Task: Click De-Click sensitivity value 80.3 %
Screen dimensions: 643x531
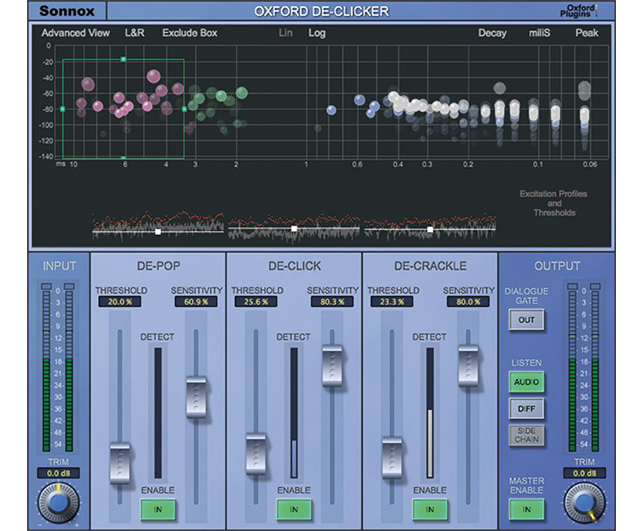Action: pyautogui.click(x=332, y=302)
